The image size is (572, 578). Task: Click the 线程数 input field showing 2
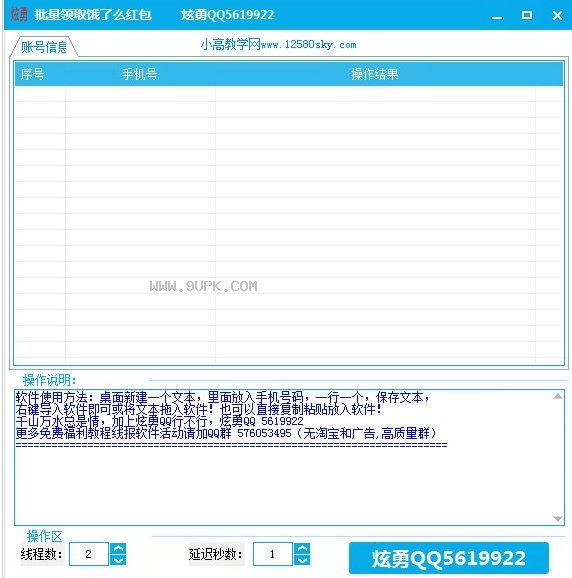(89, 554)
